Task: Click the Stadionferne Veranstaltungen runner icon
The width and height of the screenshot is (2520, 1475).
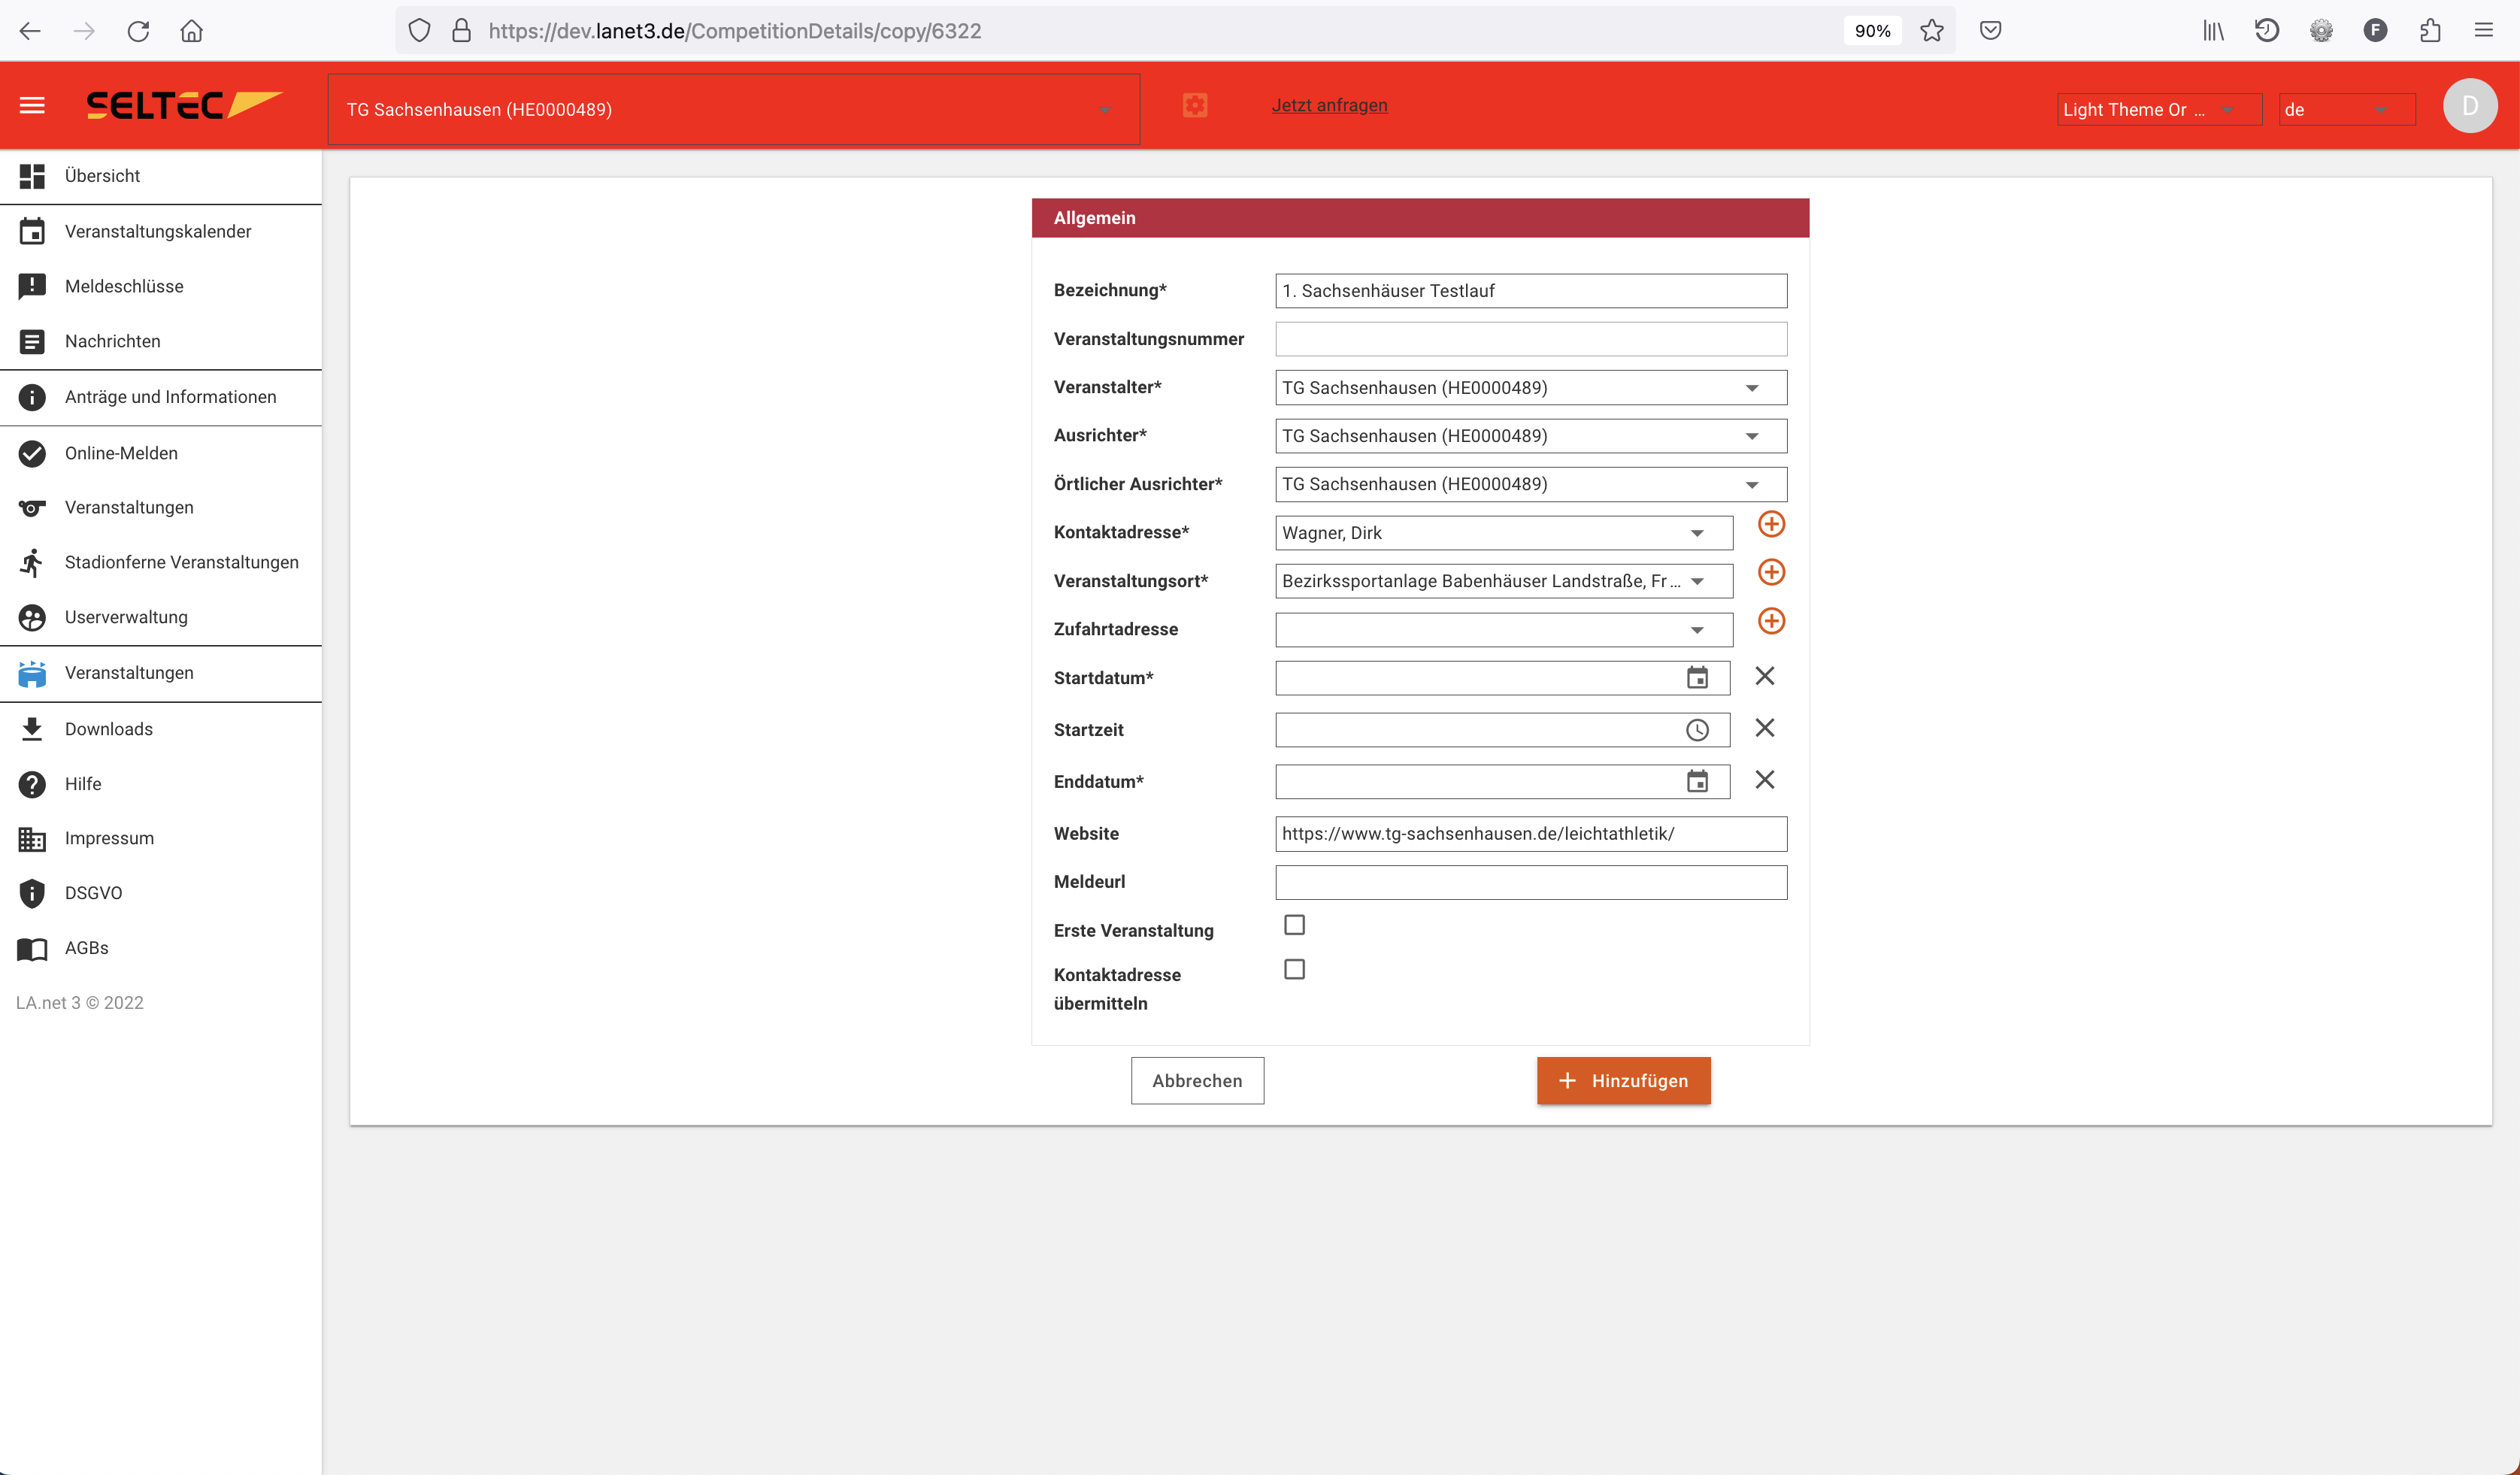Action: [32, 562]
